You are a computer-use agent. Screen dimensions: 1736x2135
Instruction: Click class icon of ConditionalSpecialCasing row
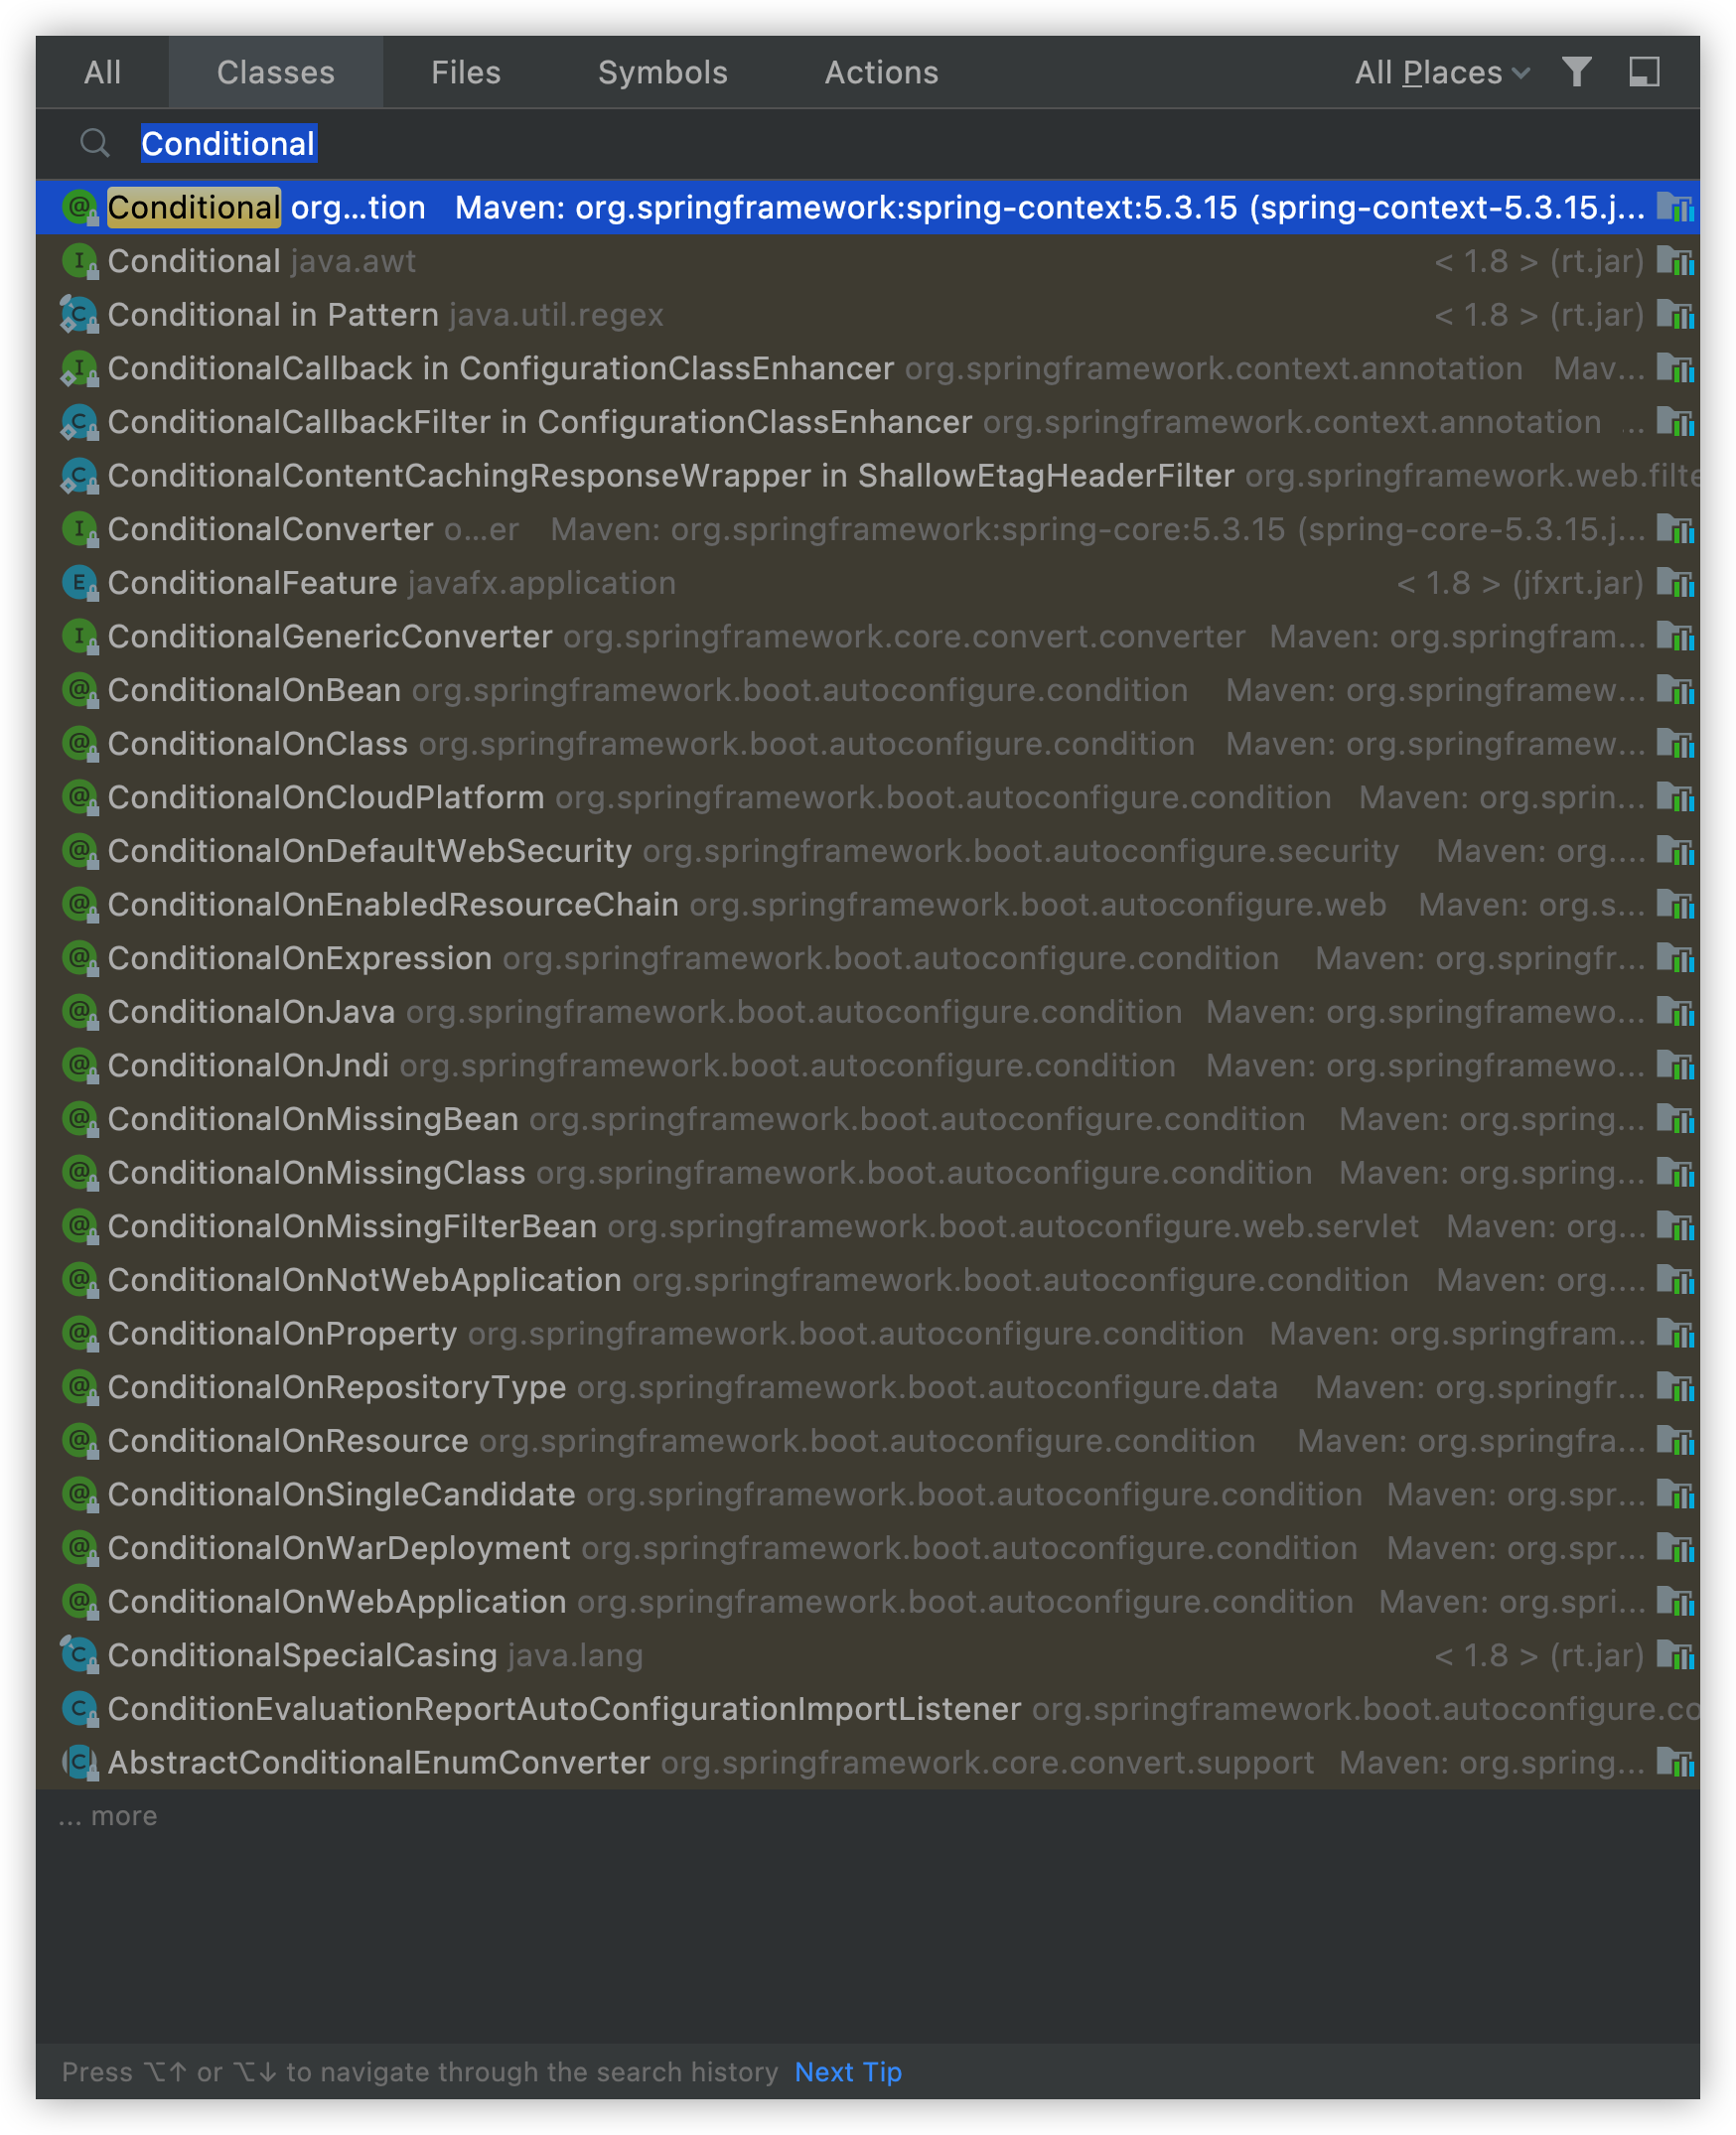pos(80,1655)
